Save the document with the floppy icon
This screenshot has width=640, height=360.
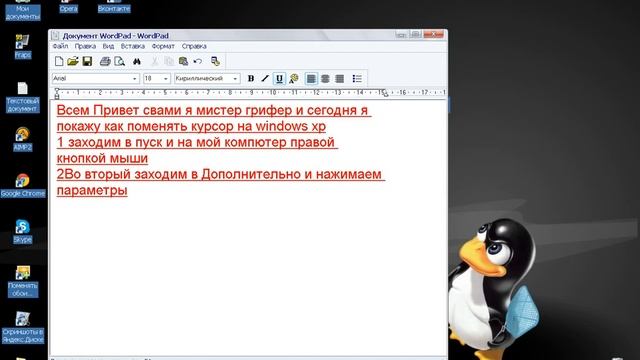coord(87,61)
